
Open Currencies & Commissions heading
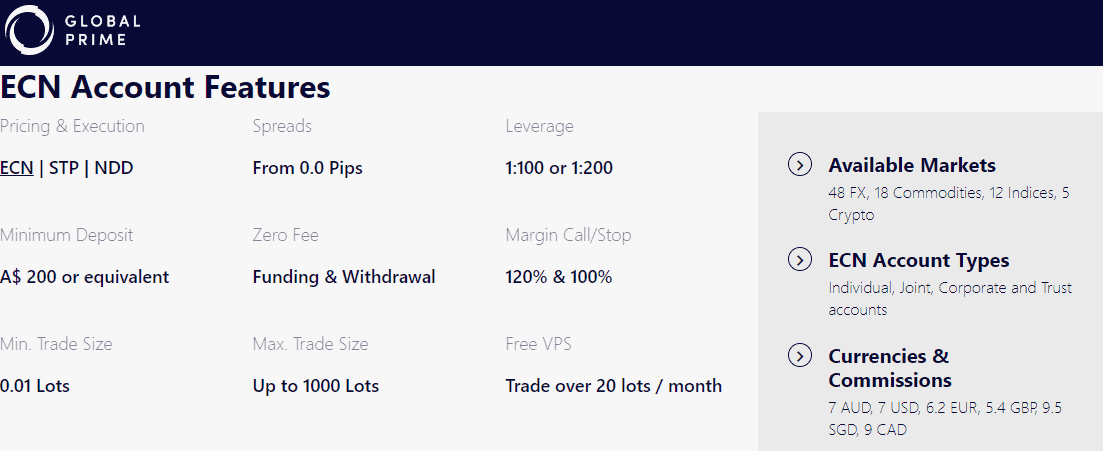(x=890, y=368)
